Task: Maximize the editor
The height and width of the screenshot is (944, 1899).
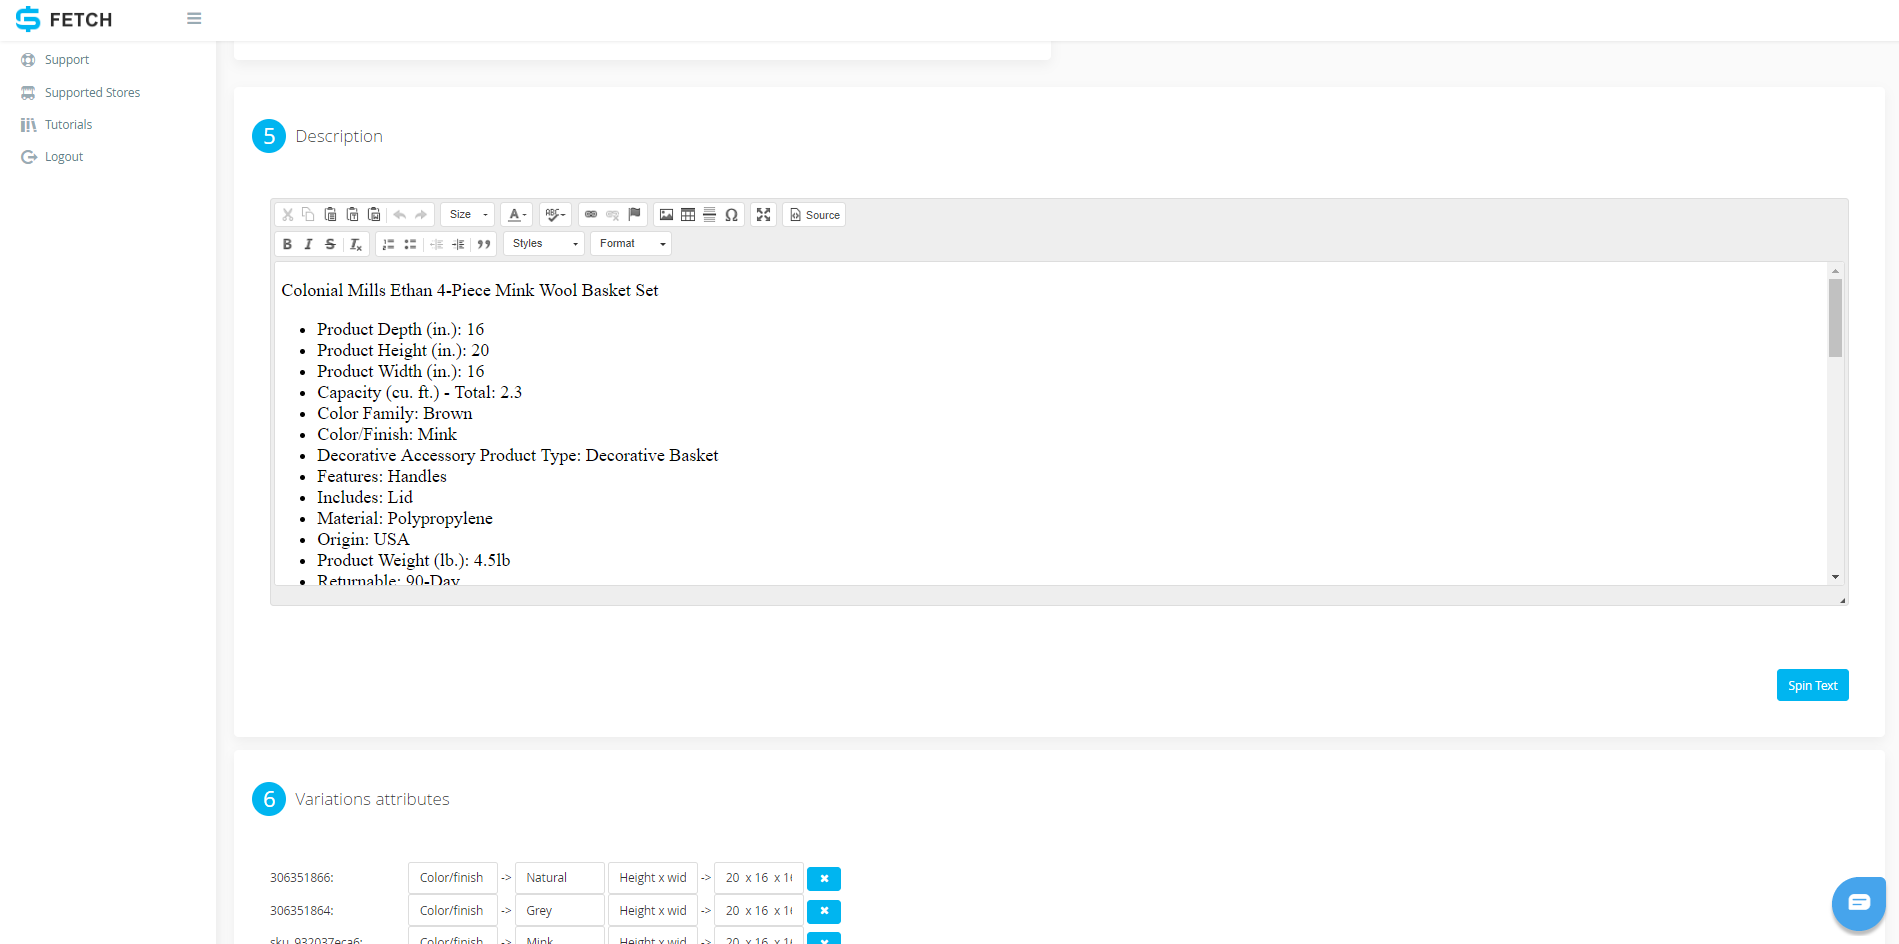Action: coord(763,215)
